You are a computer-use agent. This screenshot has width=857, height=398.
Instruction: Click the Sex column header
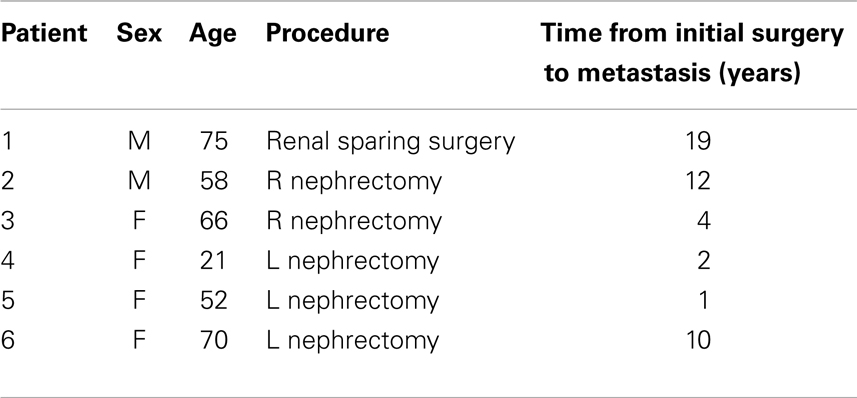point(139,33)
